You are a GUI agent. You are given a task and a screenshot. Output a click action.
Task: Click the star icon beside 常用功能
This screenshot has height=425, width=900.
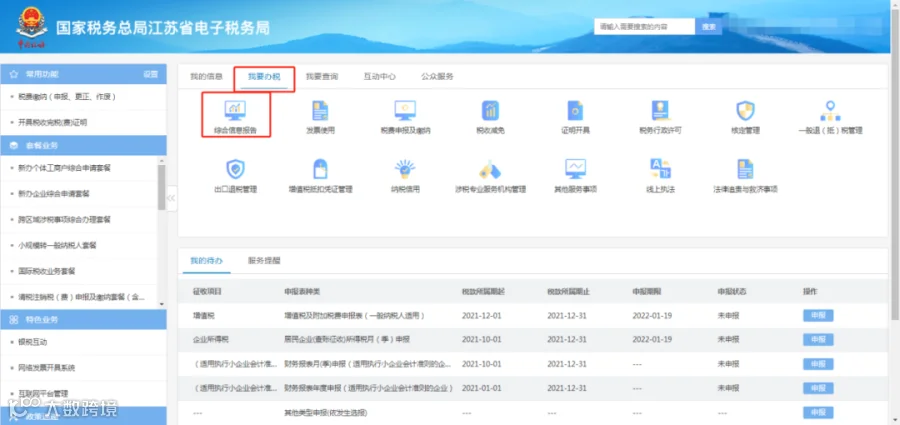click(14, 75)
